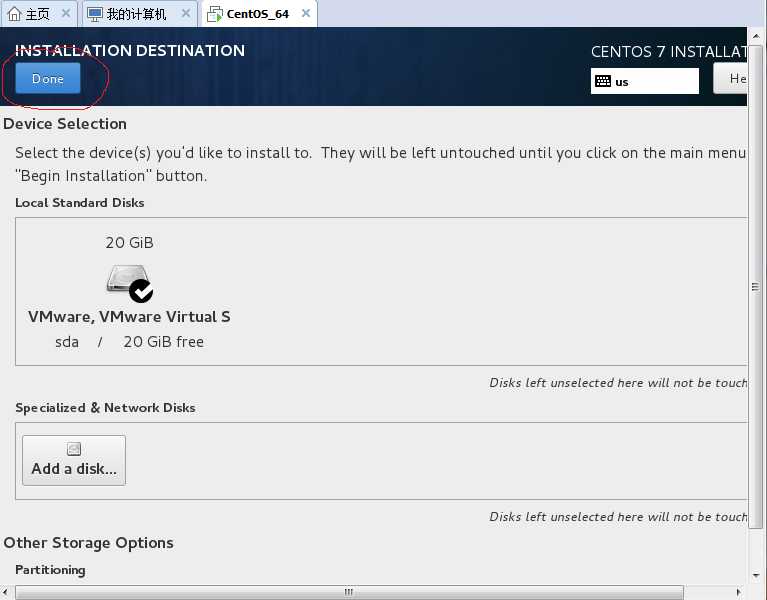767x600 pixels.
Task: Close the 我的计算机 tab
Action: point(186,14)
